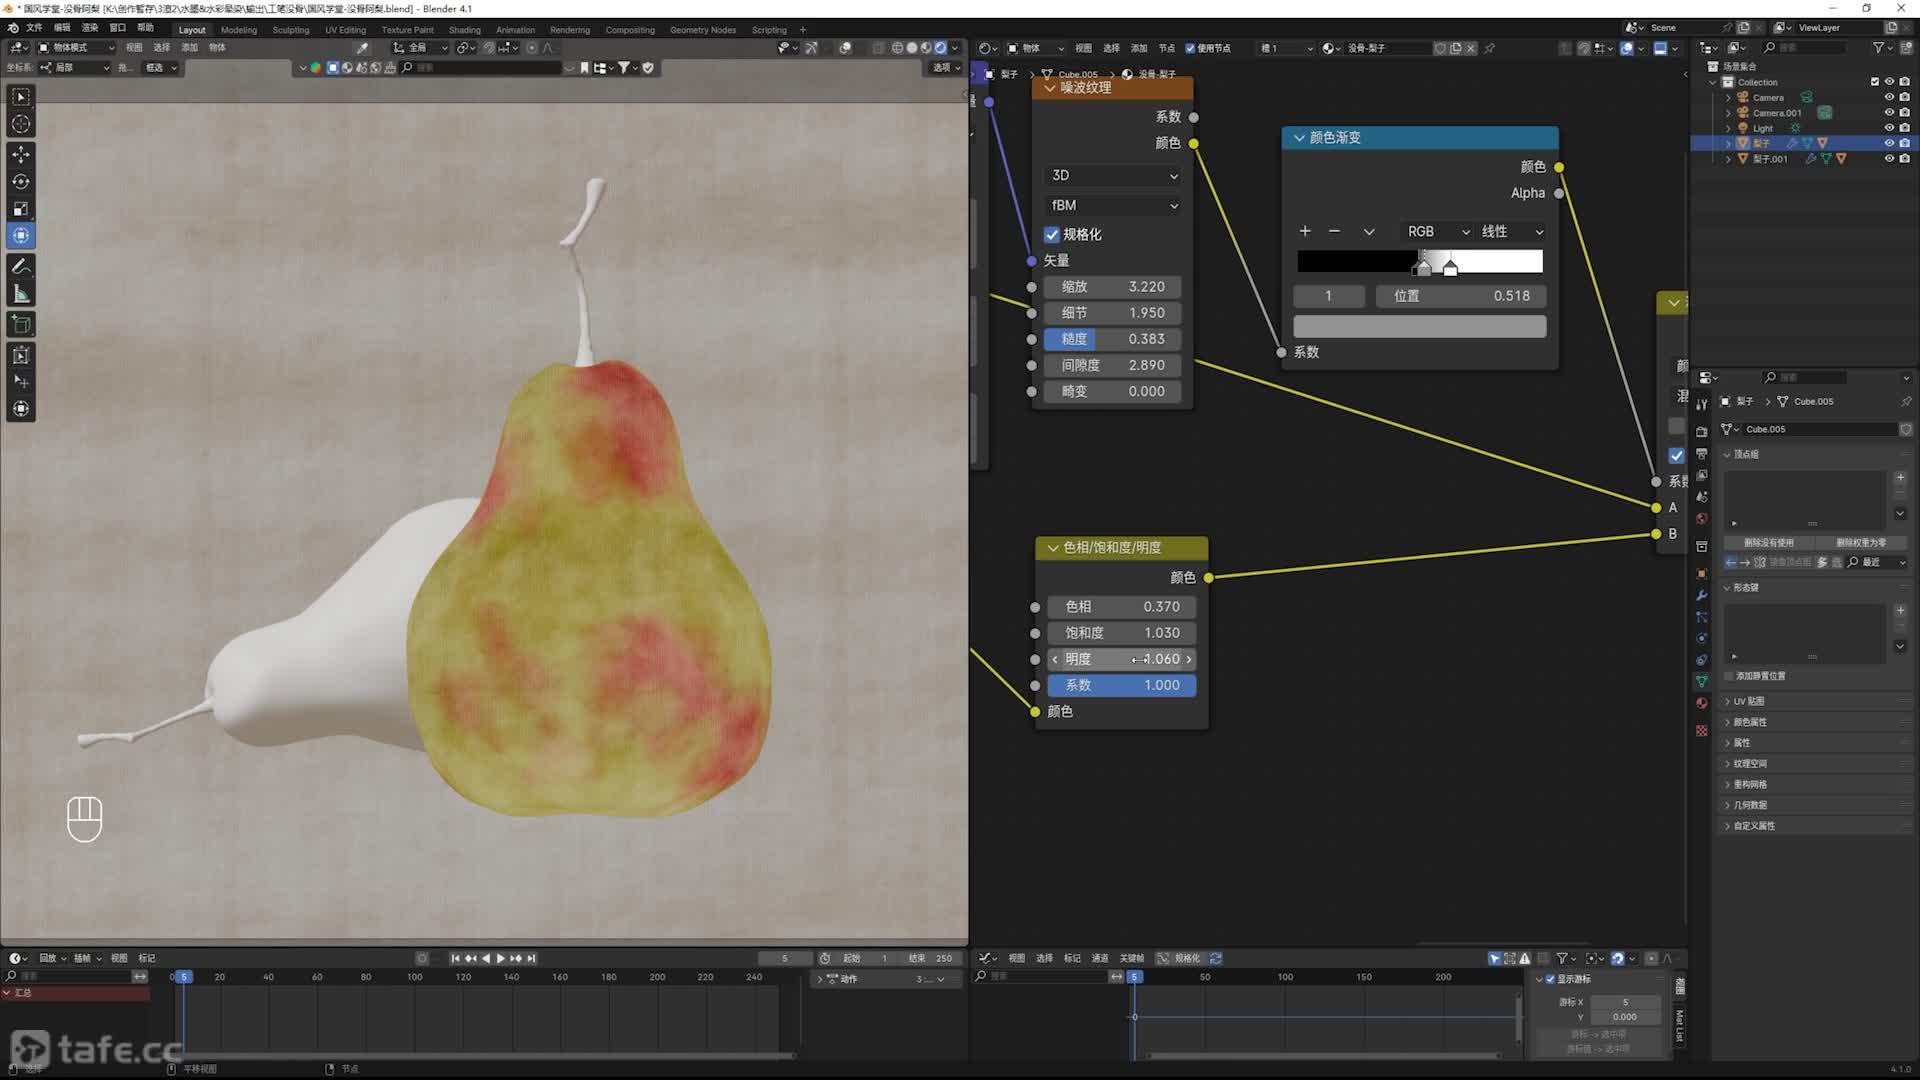Select the Measure tool
The width and height of the screenshot is (1920, 1080).
(21, 294)
